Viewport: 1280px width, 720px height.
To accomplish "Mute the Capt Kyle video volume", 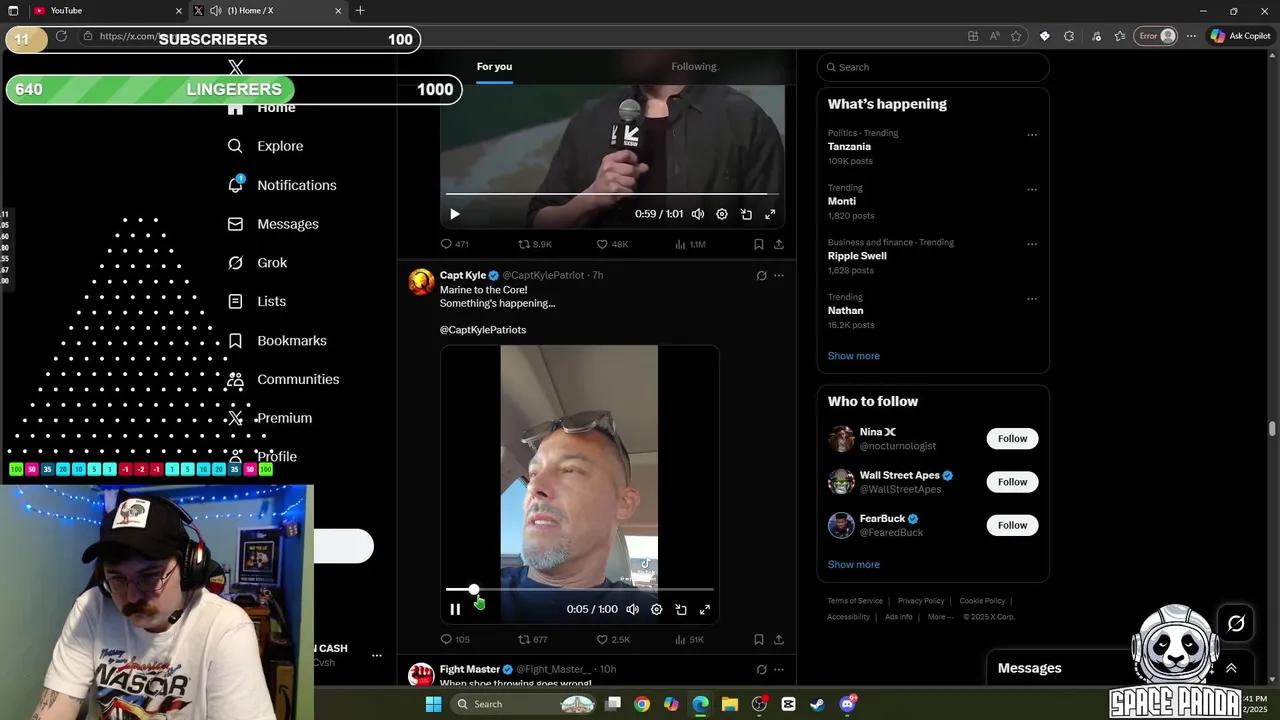I will (633, 609).
